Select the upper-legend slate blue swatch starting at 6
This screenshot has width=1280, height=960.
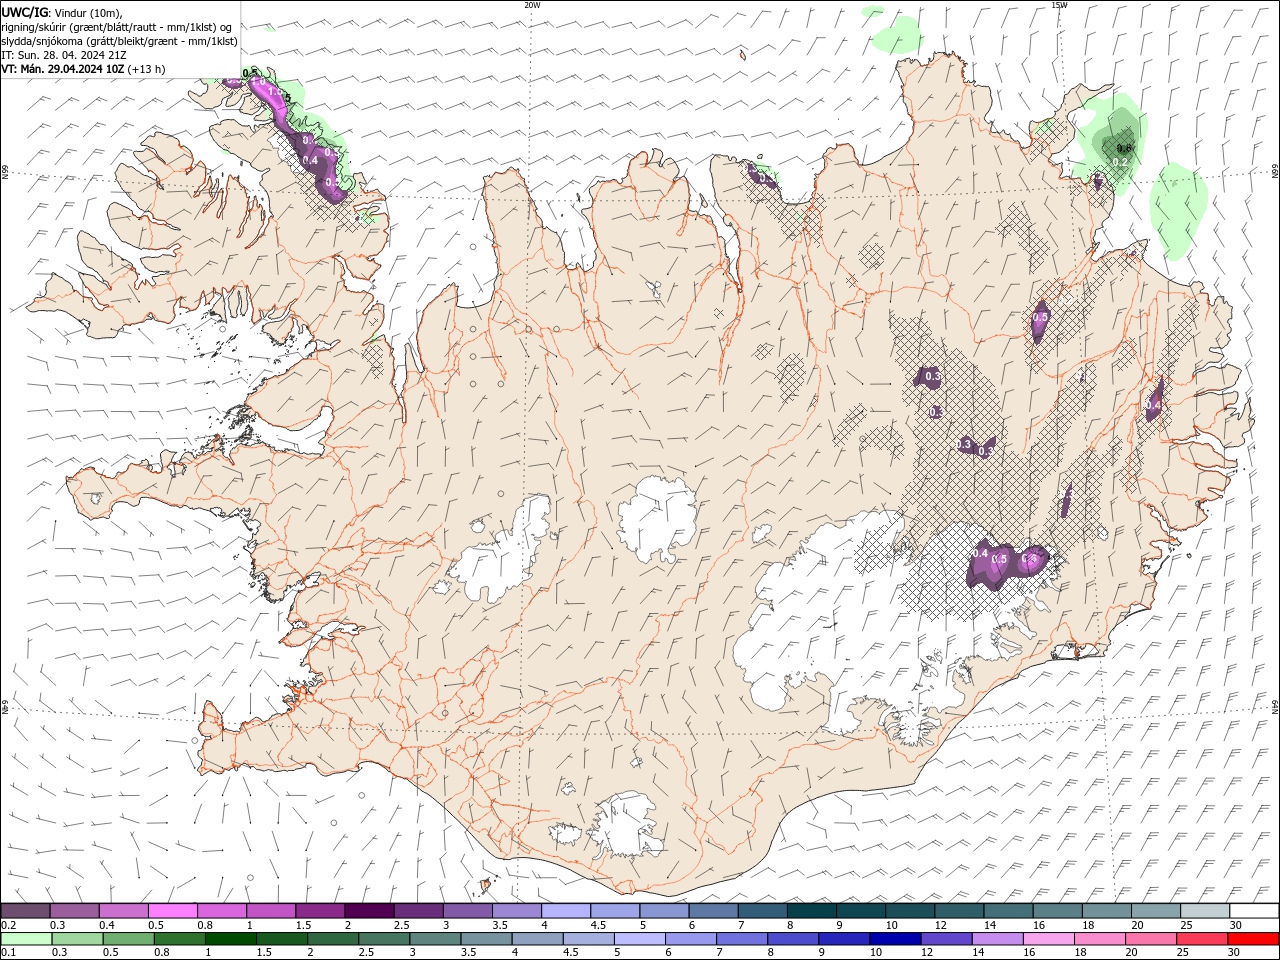714,911
